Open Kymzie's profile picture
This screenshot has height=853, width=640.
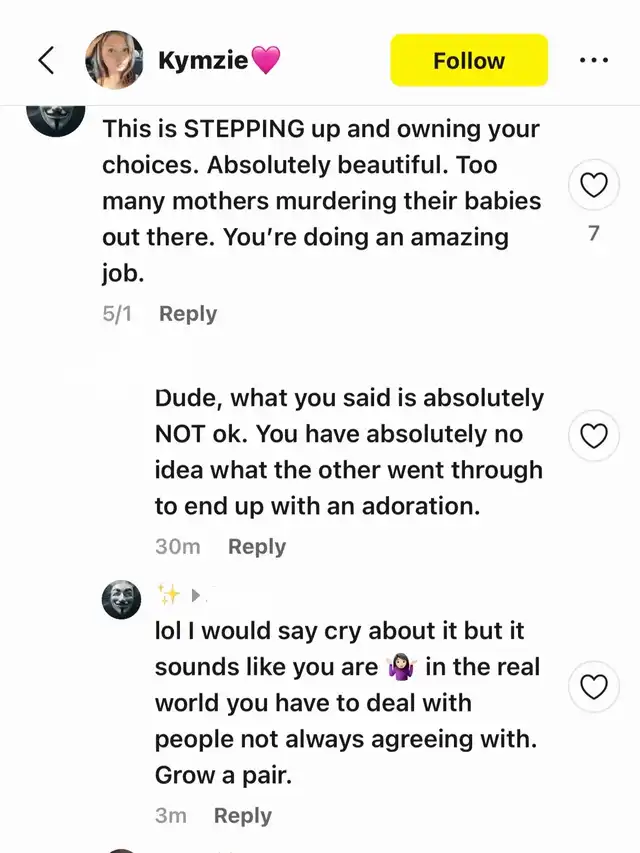114,60
